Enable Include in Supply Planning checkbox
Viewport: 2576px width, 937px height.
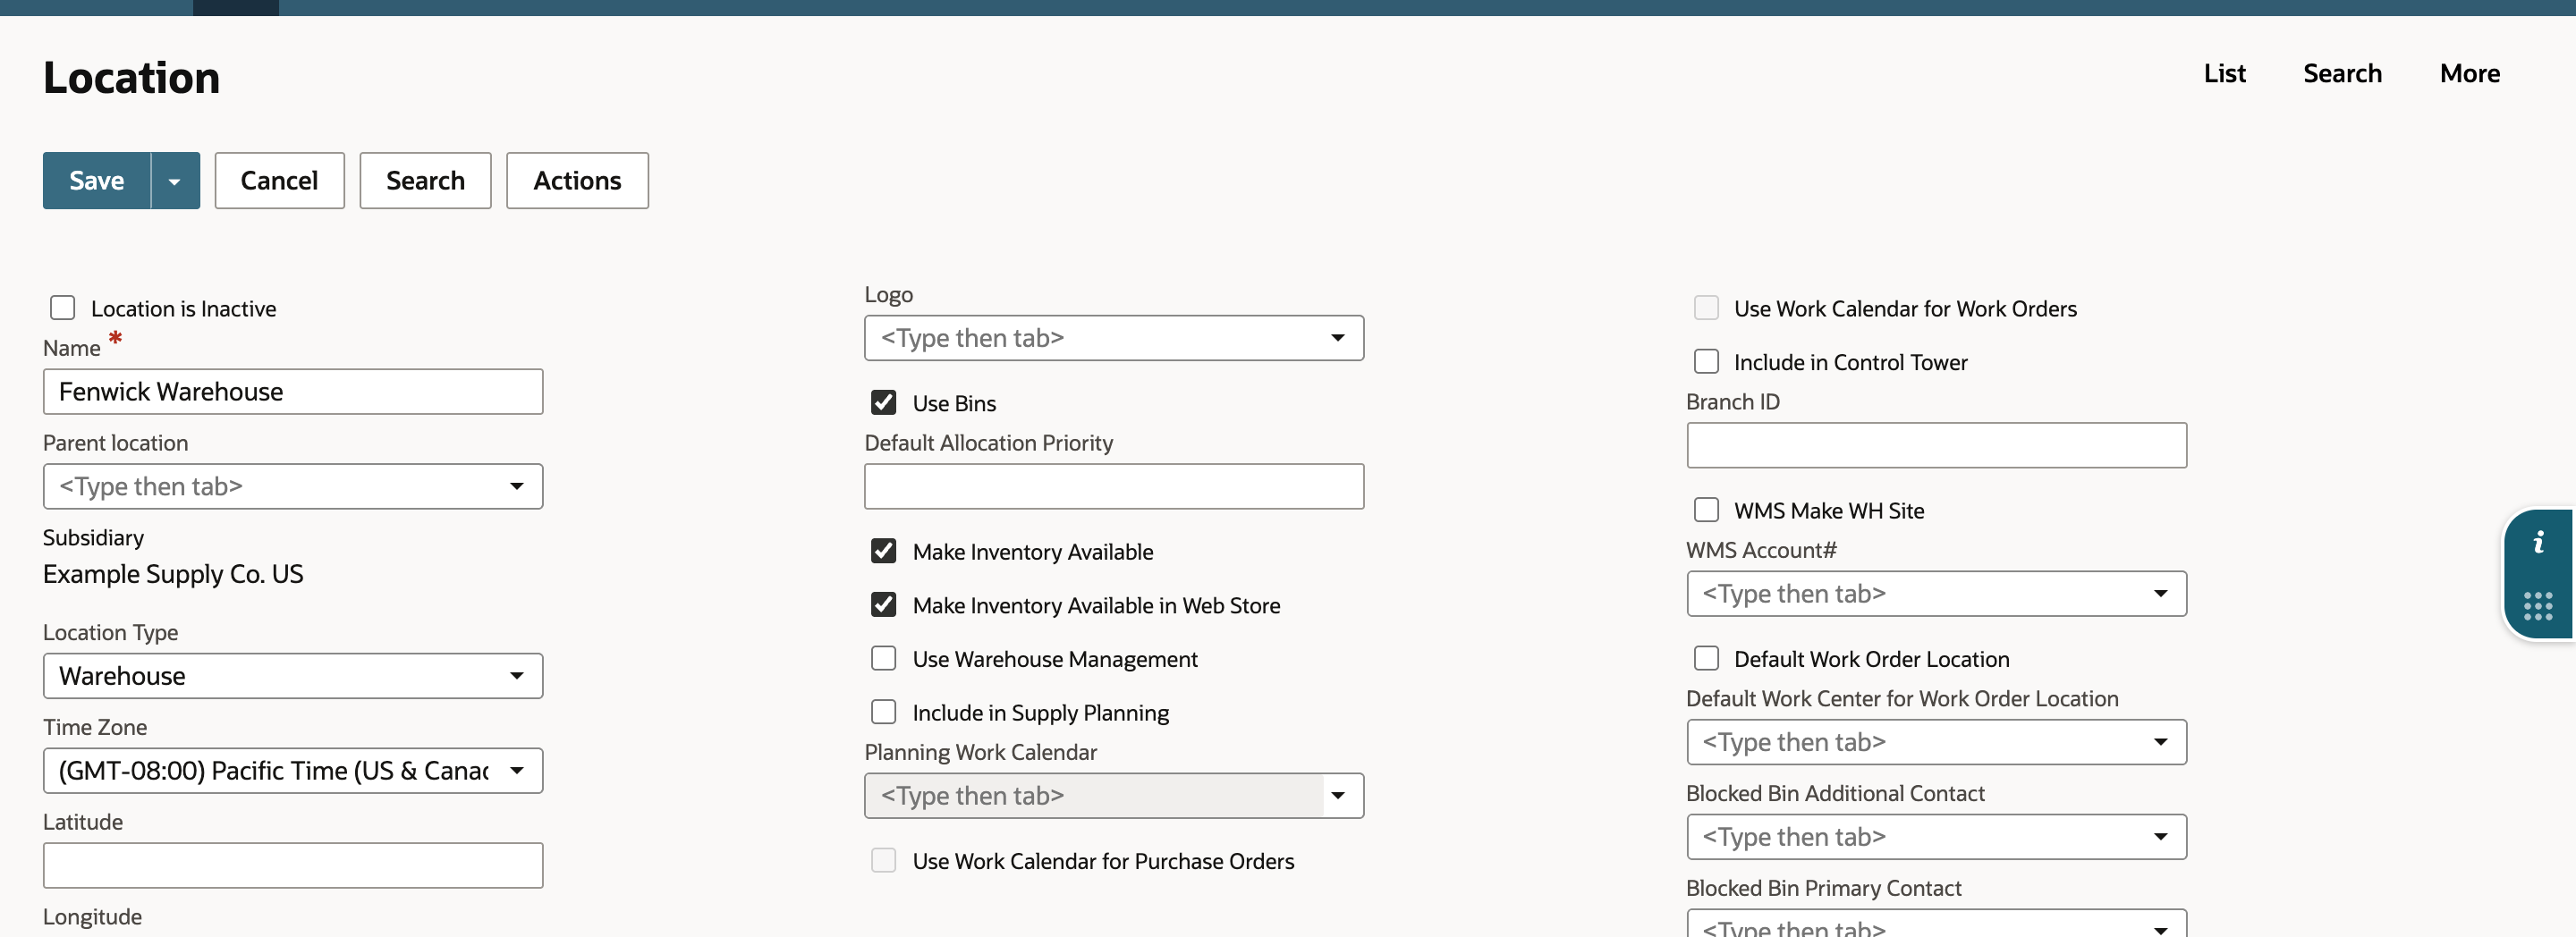click(883, 712)
